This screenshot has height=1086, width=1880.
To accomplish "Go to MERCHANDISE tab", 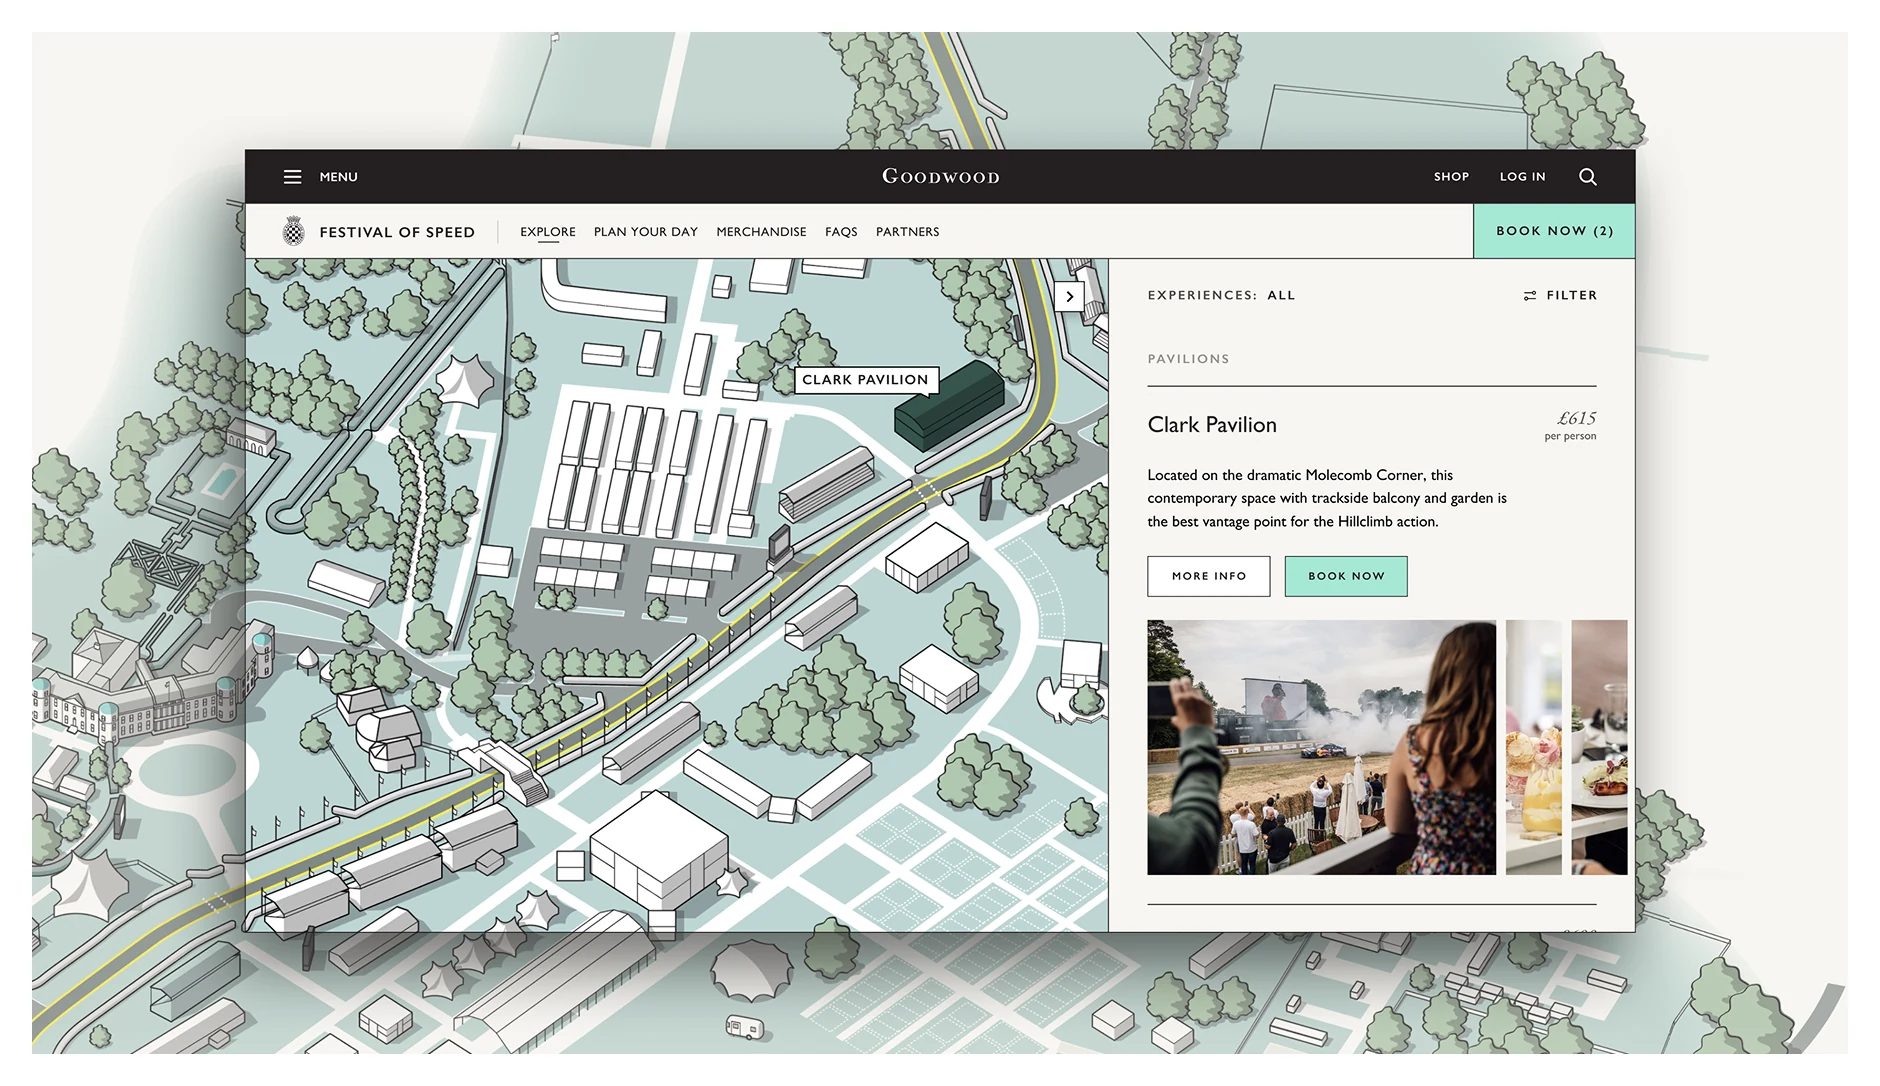I will 761,232.
